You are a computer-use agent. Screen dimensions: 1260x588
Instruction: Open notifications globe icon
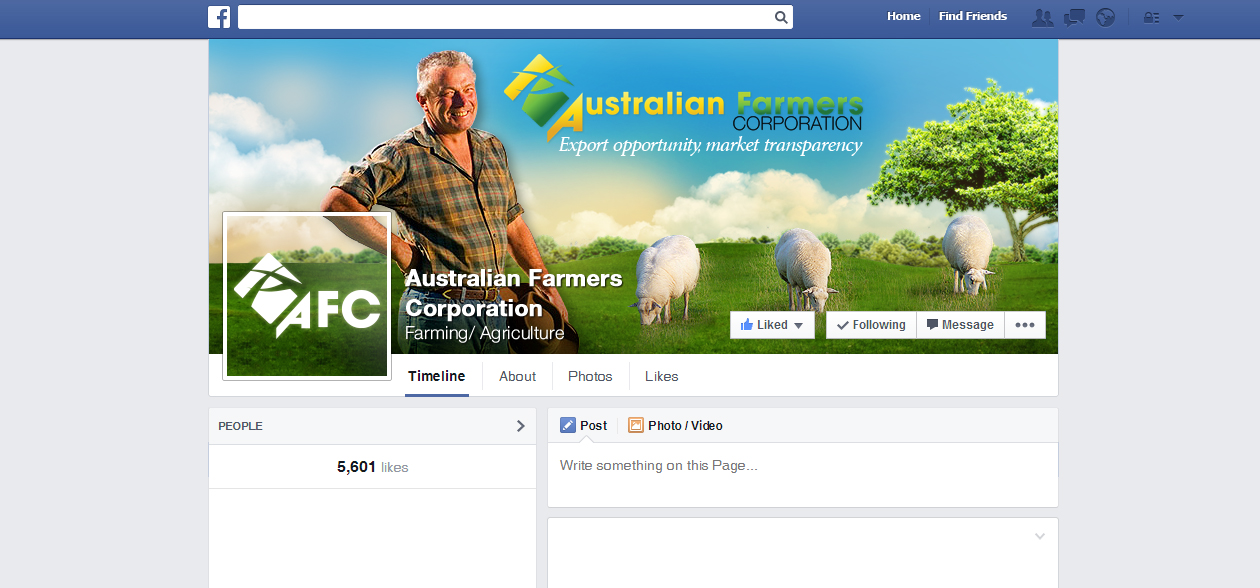click(x=1105, y=17)
